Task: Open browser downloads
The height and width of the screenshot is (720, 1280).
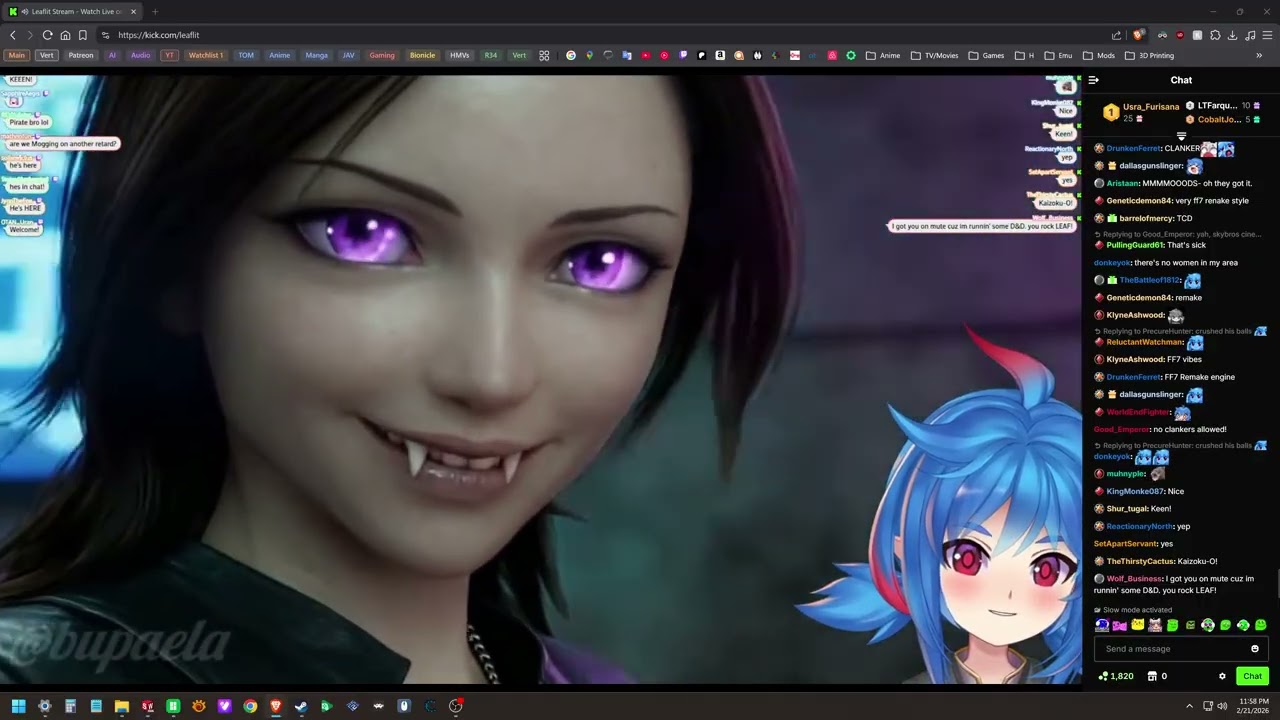Action: (x=1232, y=35)
